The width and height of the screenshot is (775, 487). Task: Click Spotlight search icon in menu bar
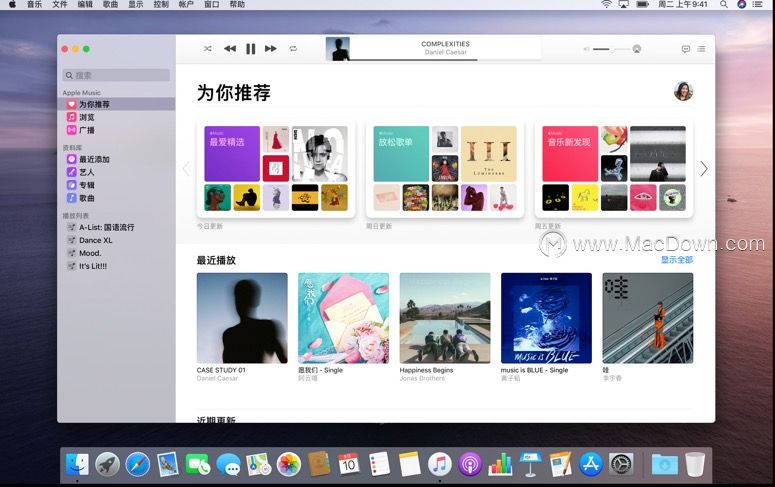coord(724,4)
